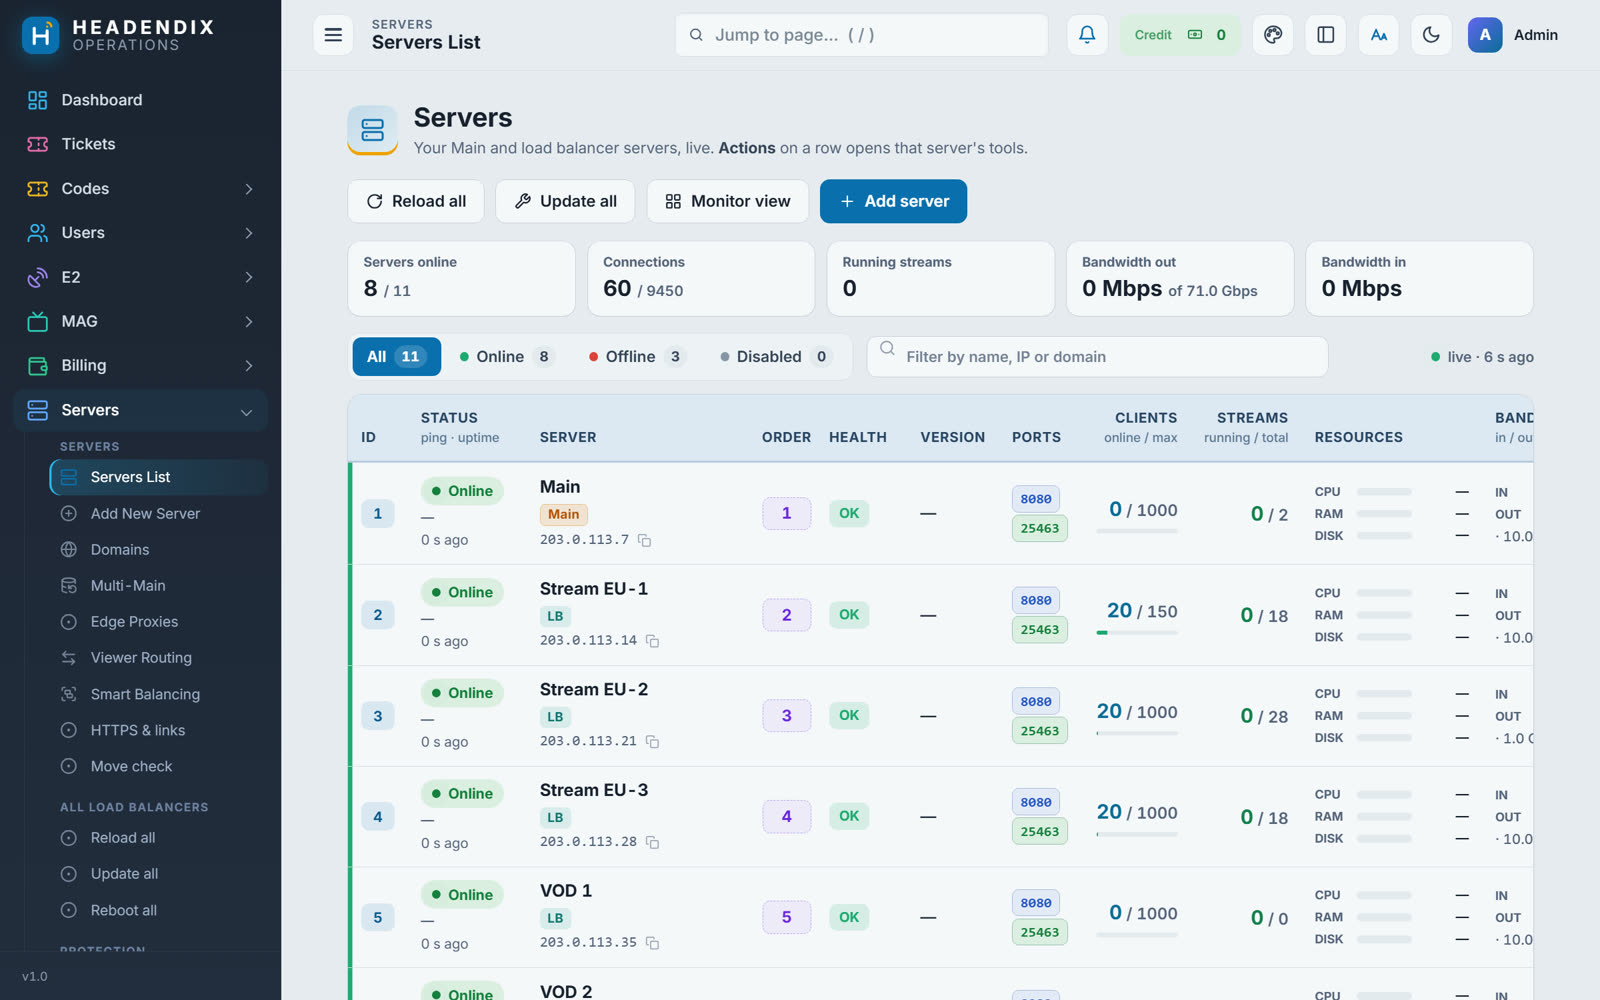
Task: Click order badge 3 for Stream EU-2
Action: (x=786, y=716)
